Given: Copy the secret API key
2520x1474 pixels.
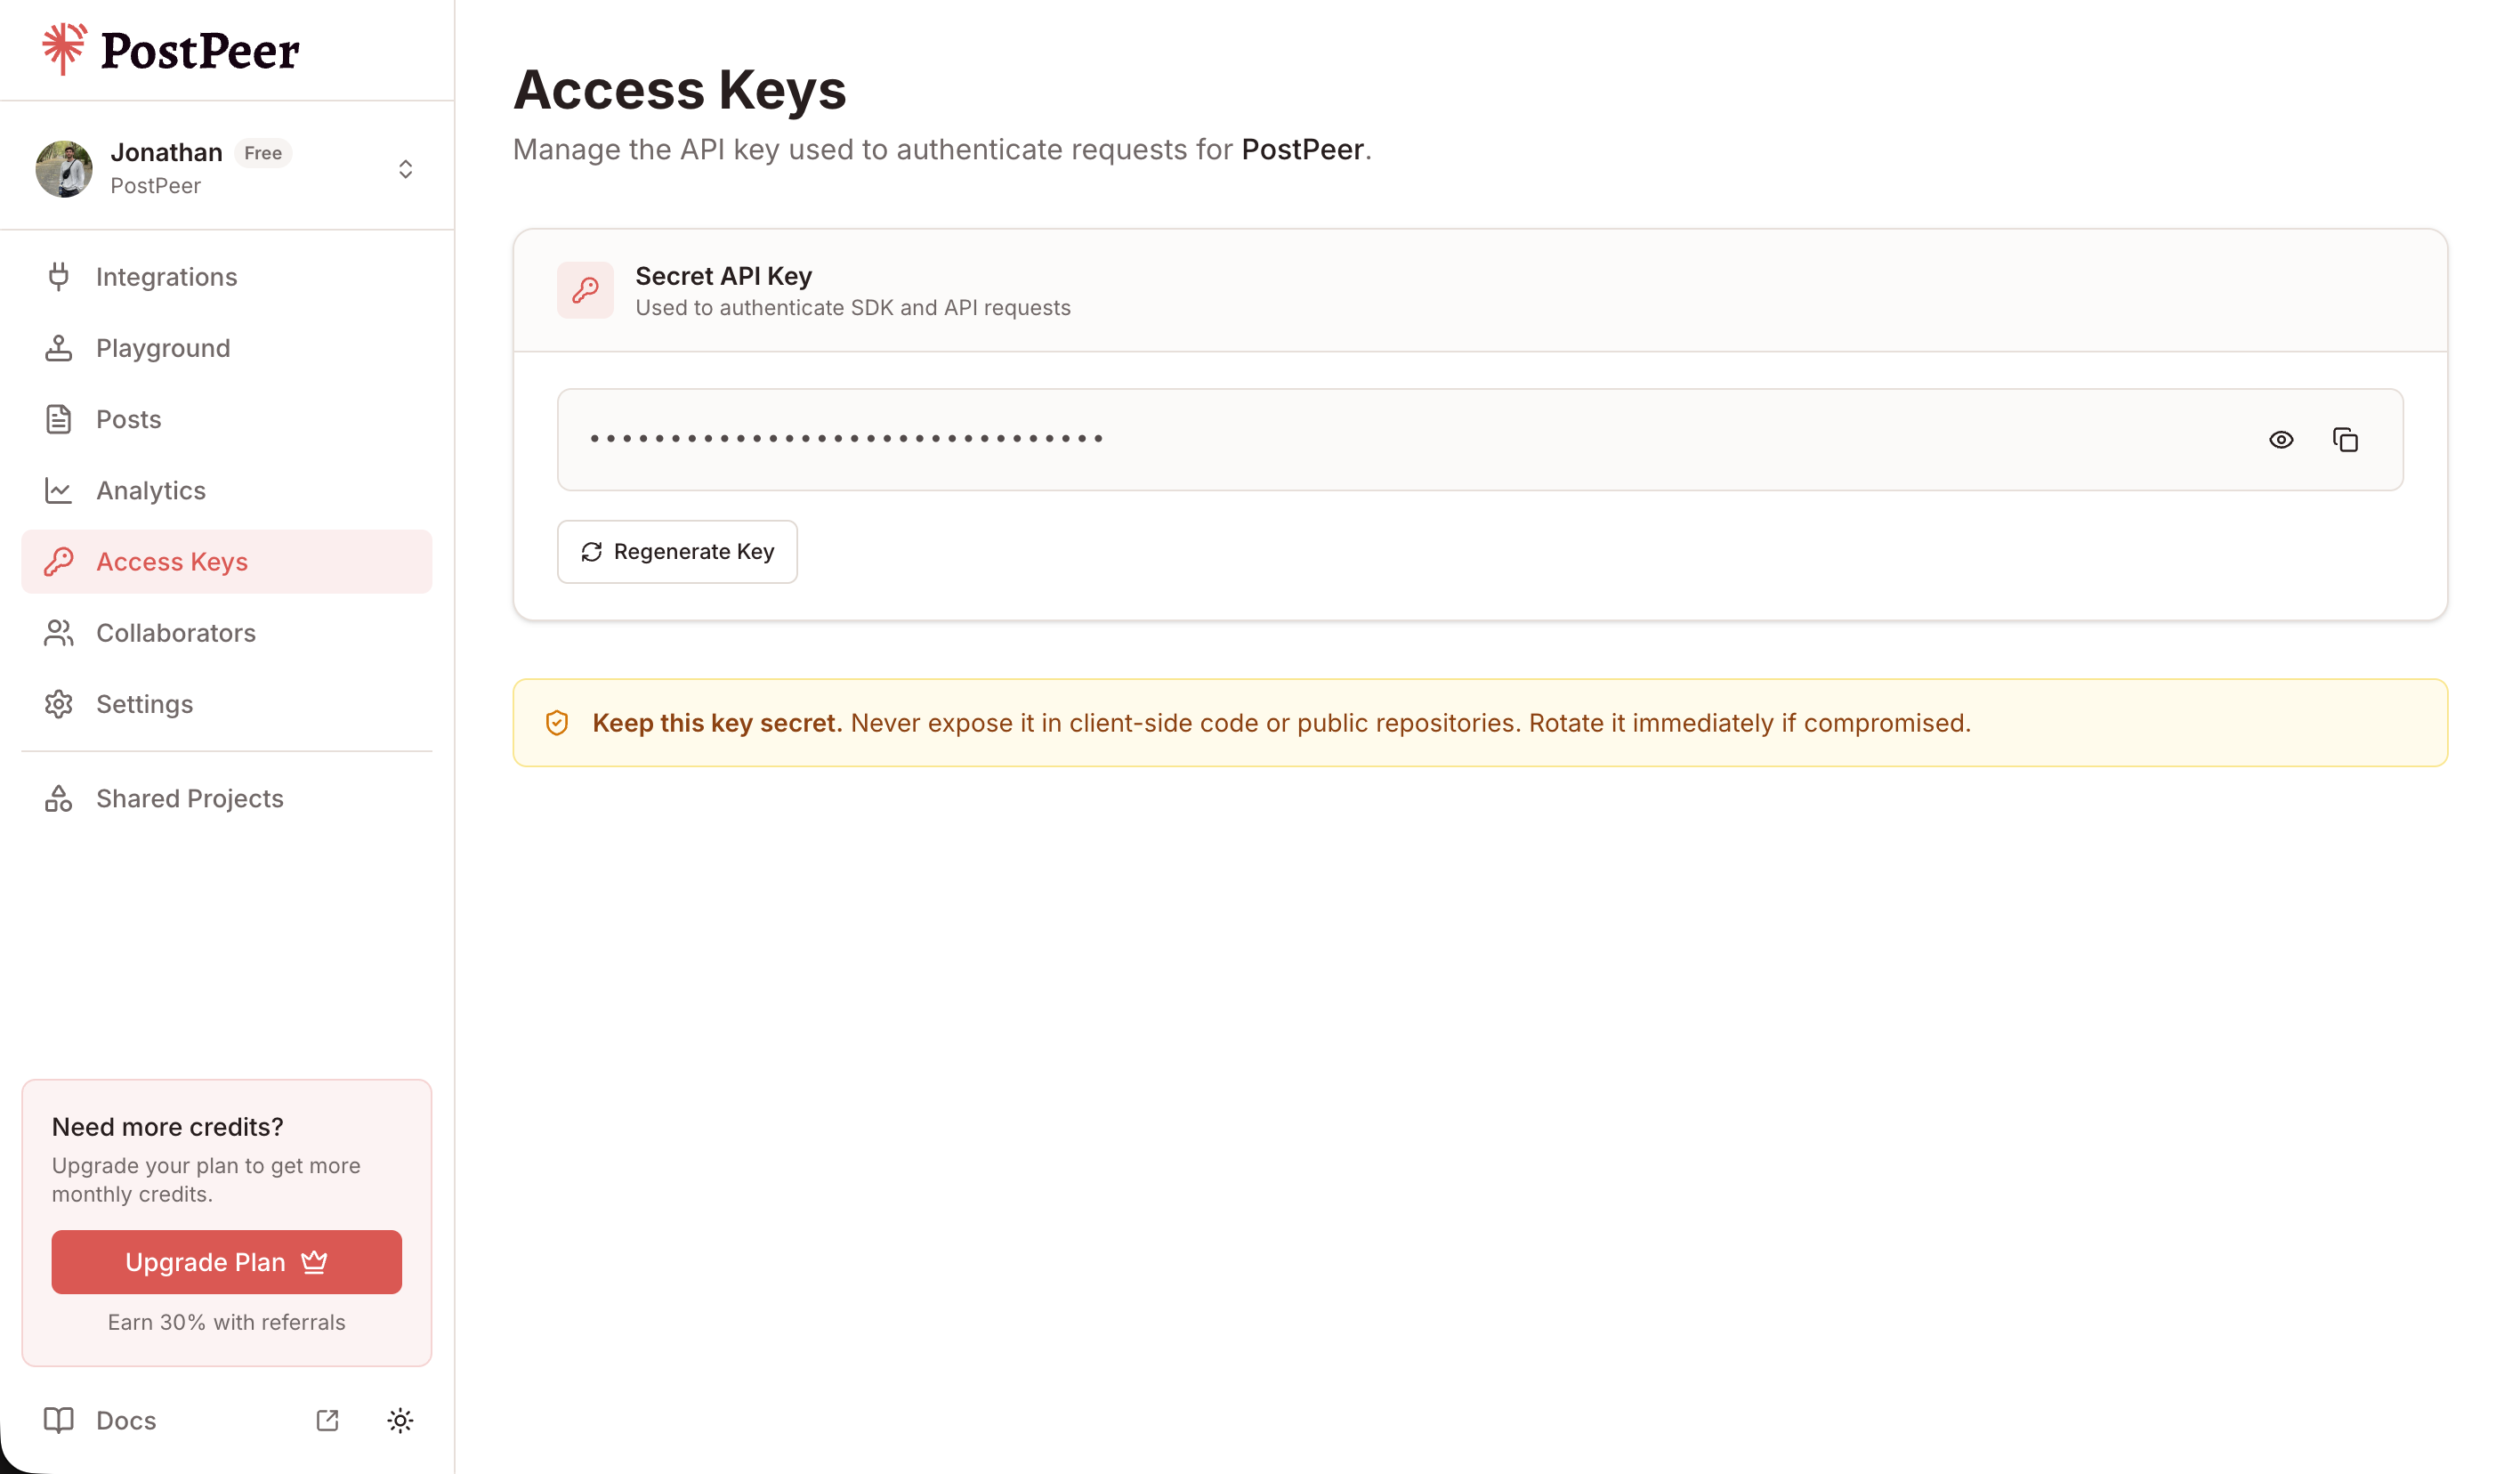Looking at the screenshot, I should tap(2344, 440).
